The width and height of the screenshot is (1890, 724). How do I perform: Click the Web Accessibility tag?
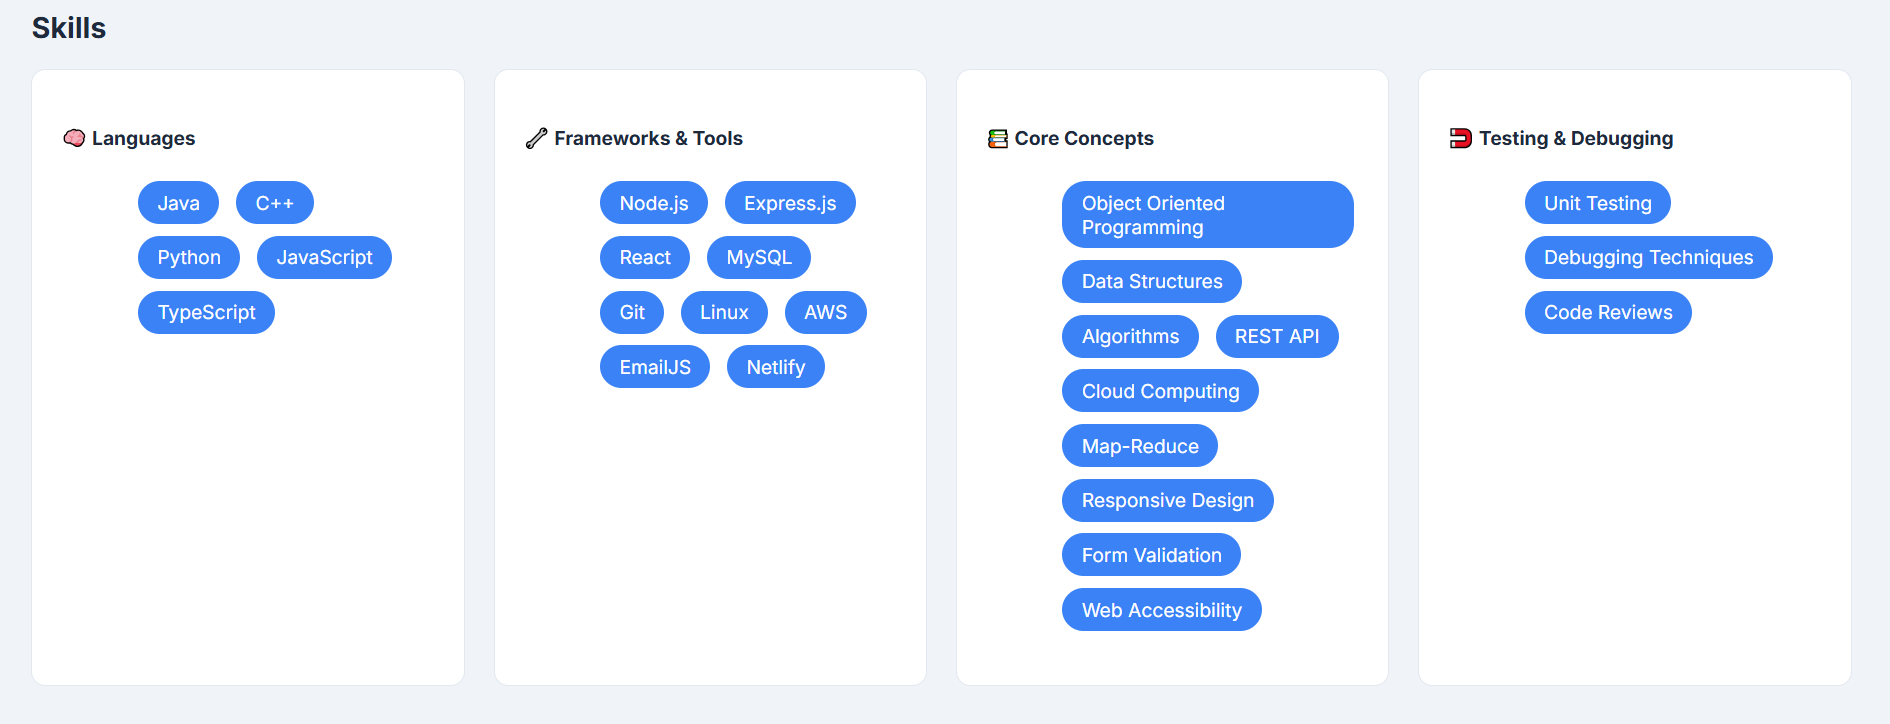click(1161, 610)
